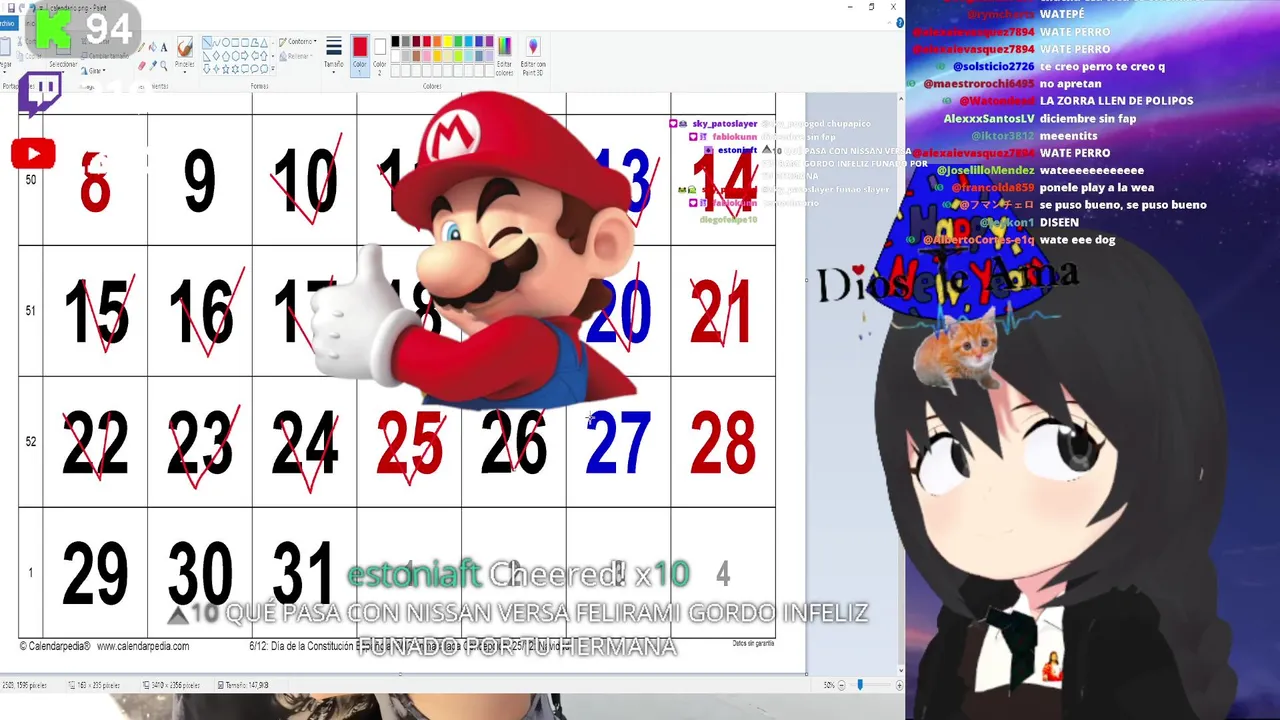1280x720 pixels.
Task: Pick the white color swatch
Action: (395, 56)
